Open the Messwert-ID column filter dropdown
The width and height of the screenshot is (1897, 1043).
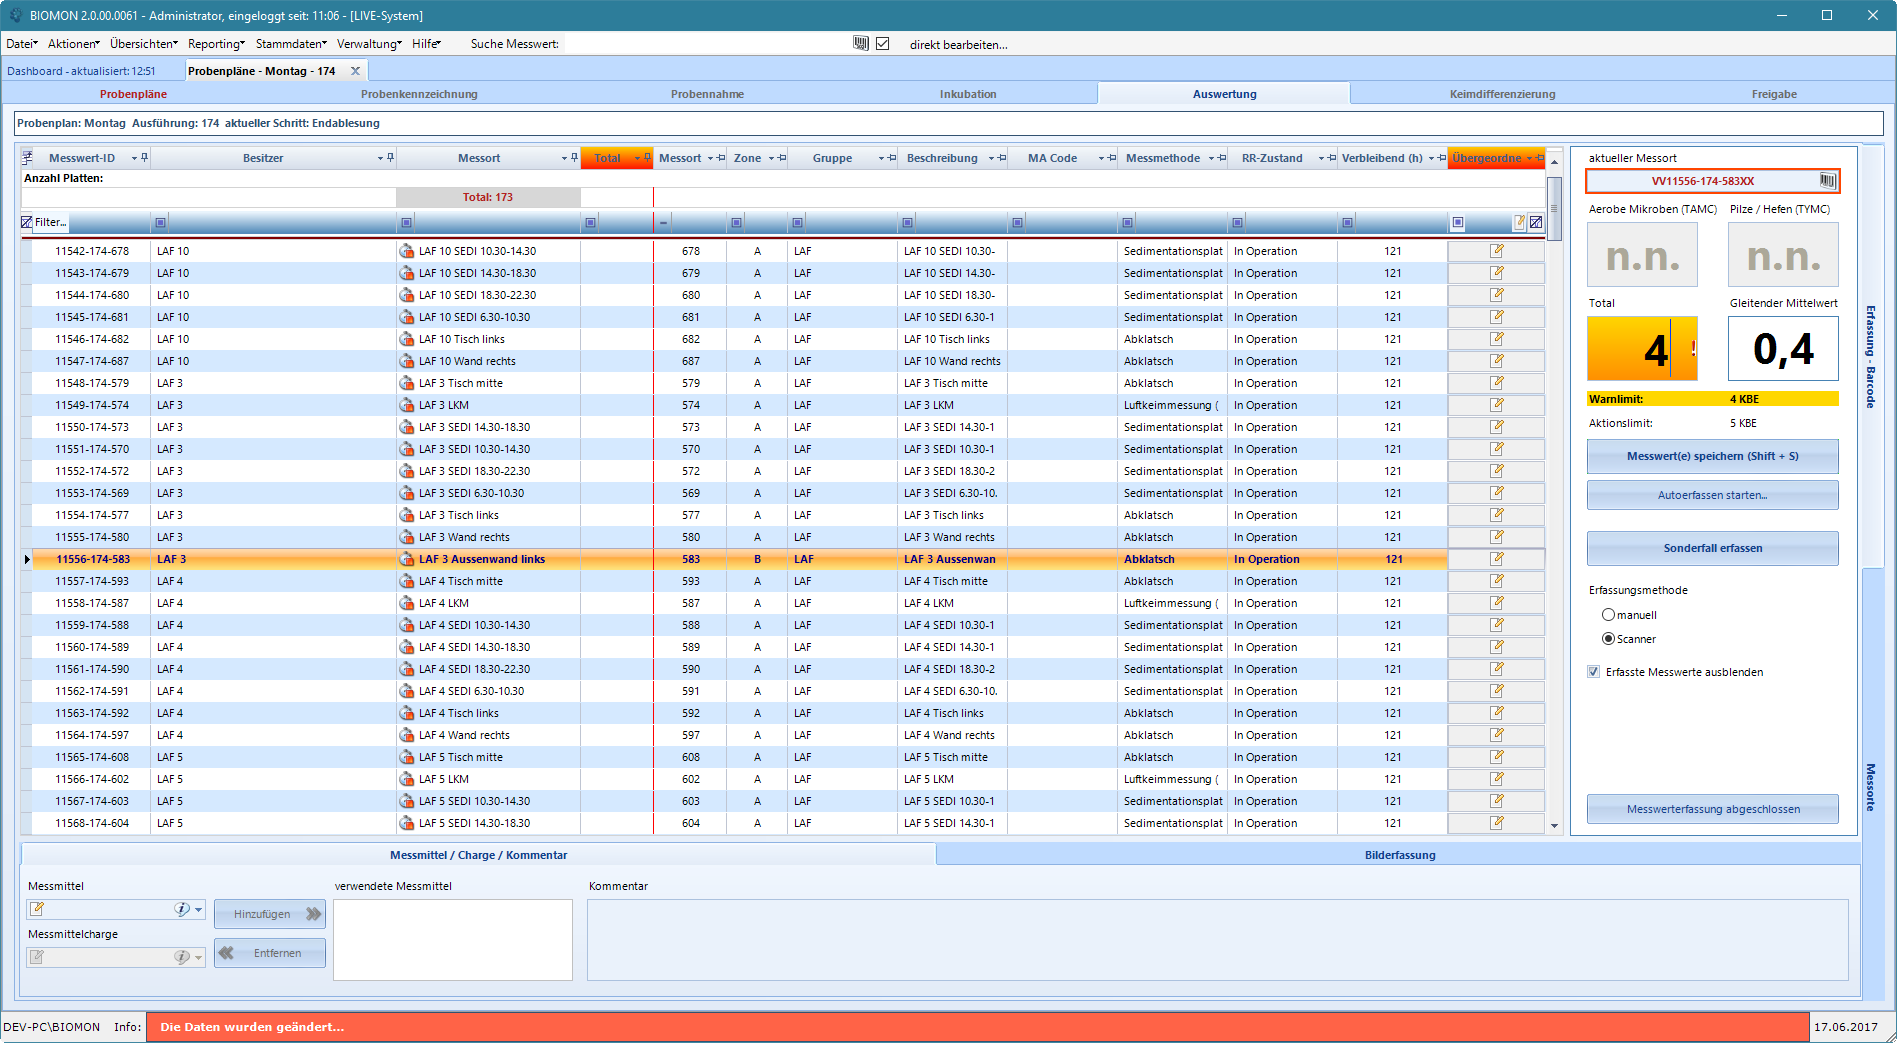(x=134, y=158)
